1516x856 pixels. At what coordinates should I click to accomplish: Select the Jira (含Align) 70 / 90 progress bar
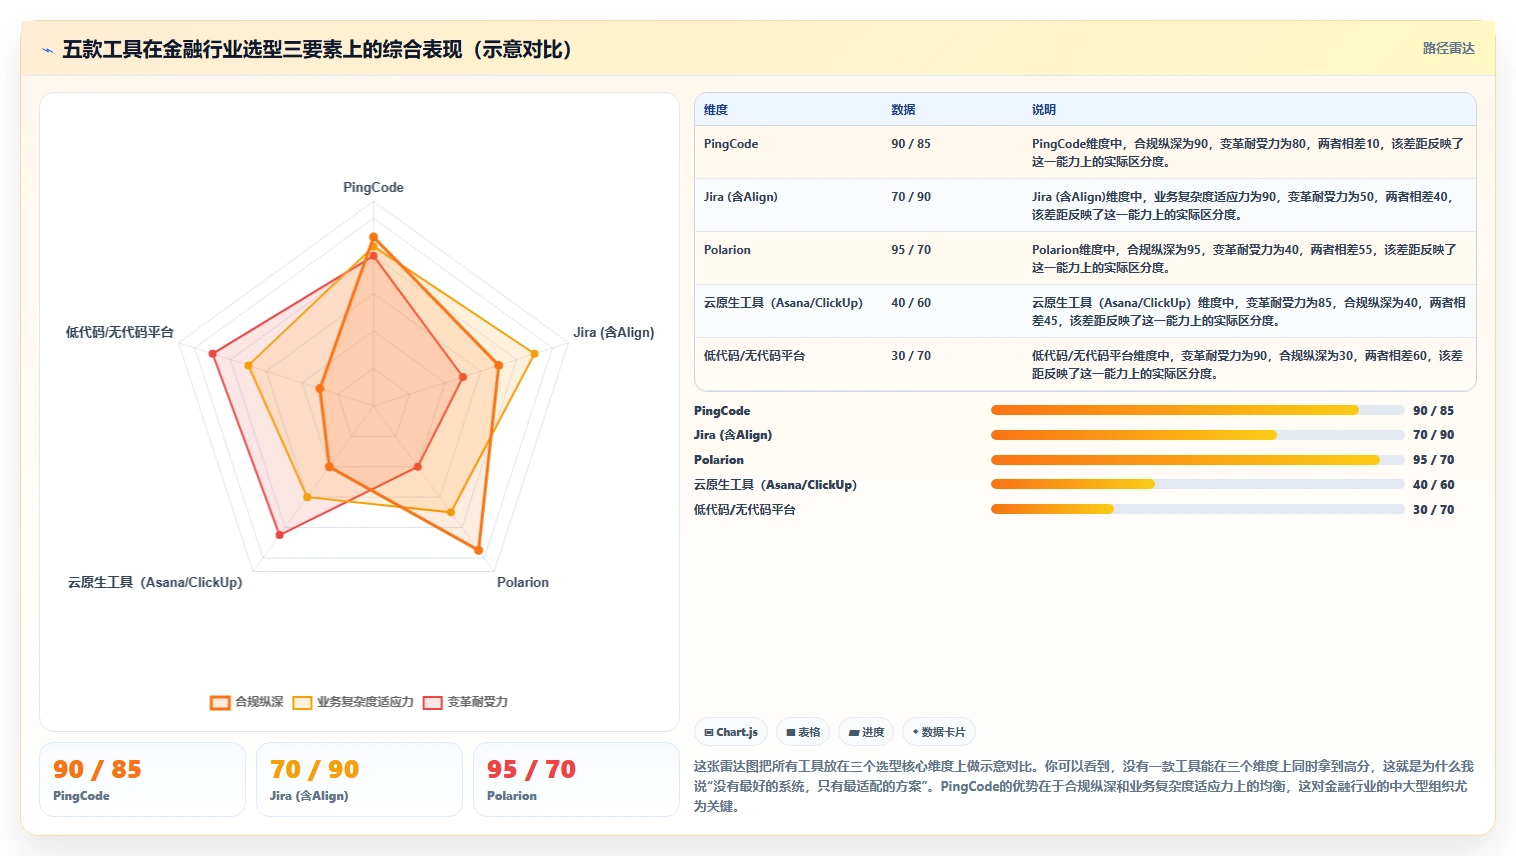coord(1197,435)
